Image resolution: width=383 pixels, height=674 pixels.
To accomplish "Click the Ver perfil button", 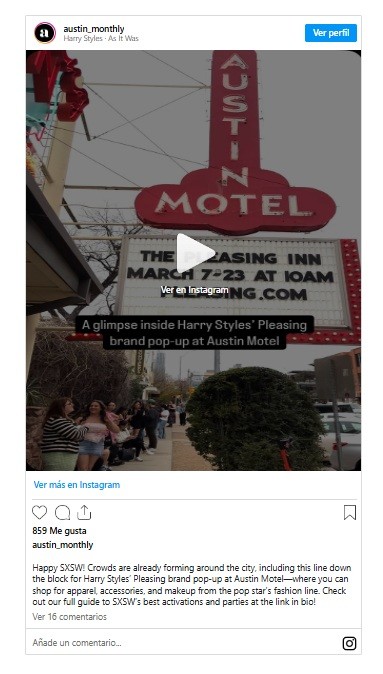I will (x=331, y=33).
